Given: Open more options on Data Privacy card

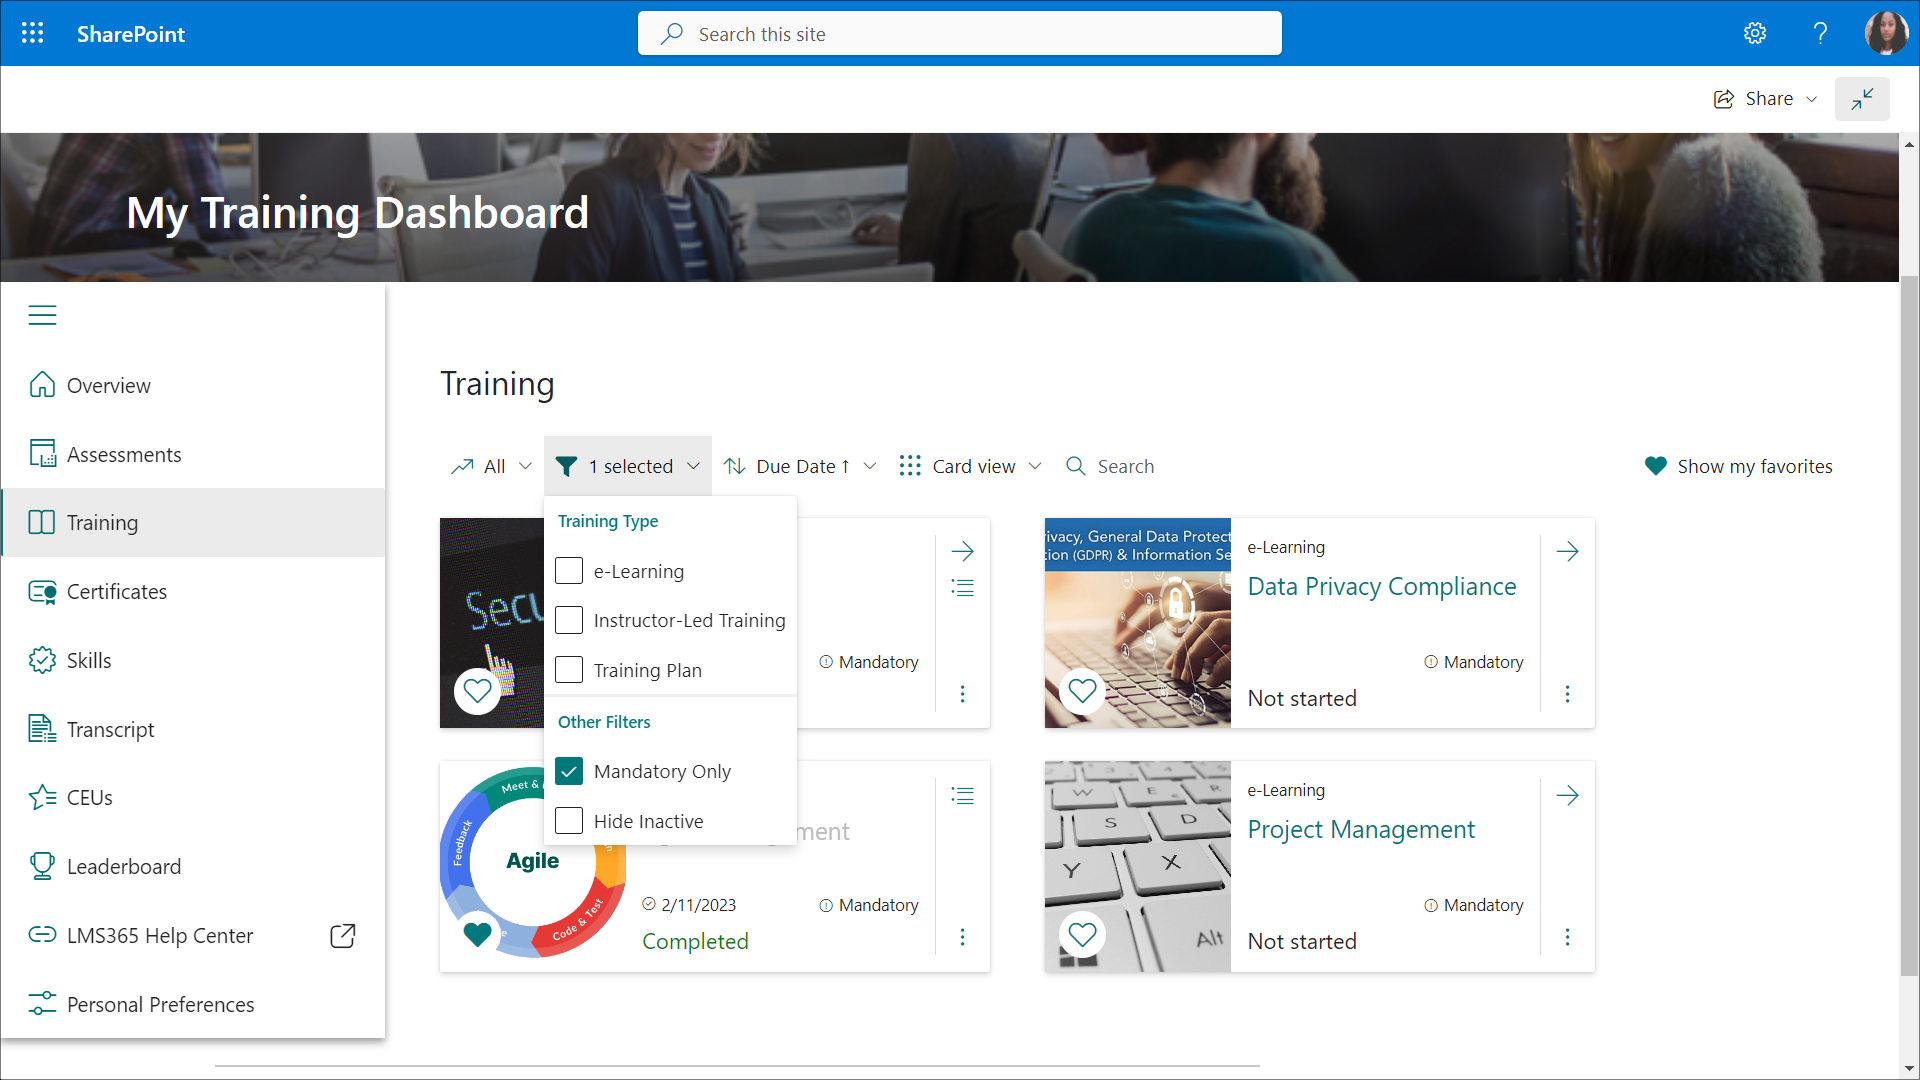Looking at the screenshot, I should (1567, 694).
